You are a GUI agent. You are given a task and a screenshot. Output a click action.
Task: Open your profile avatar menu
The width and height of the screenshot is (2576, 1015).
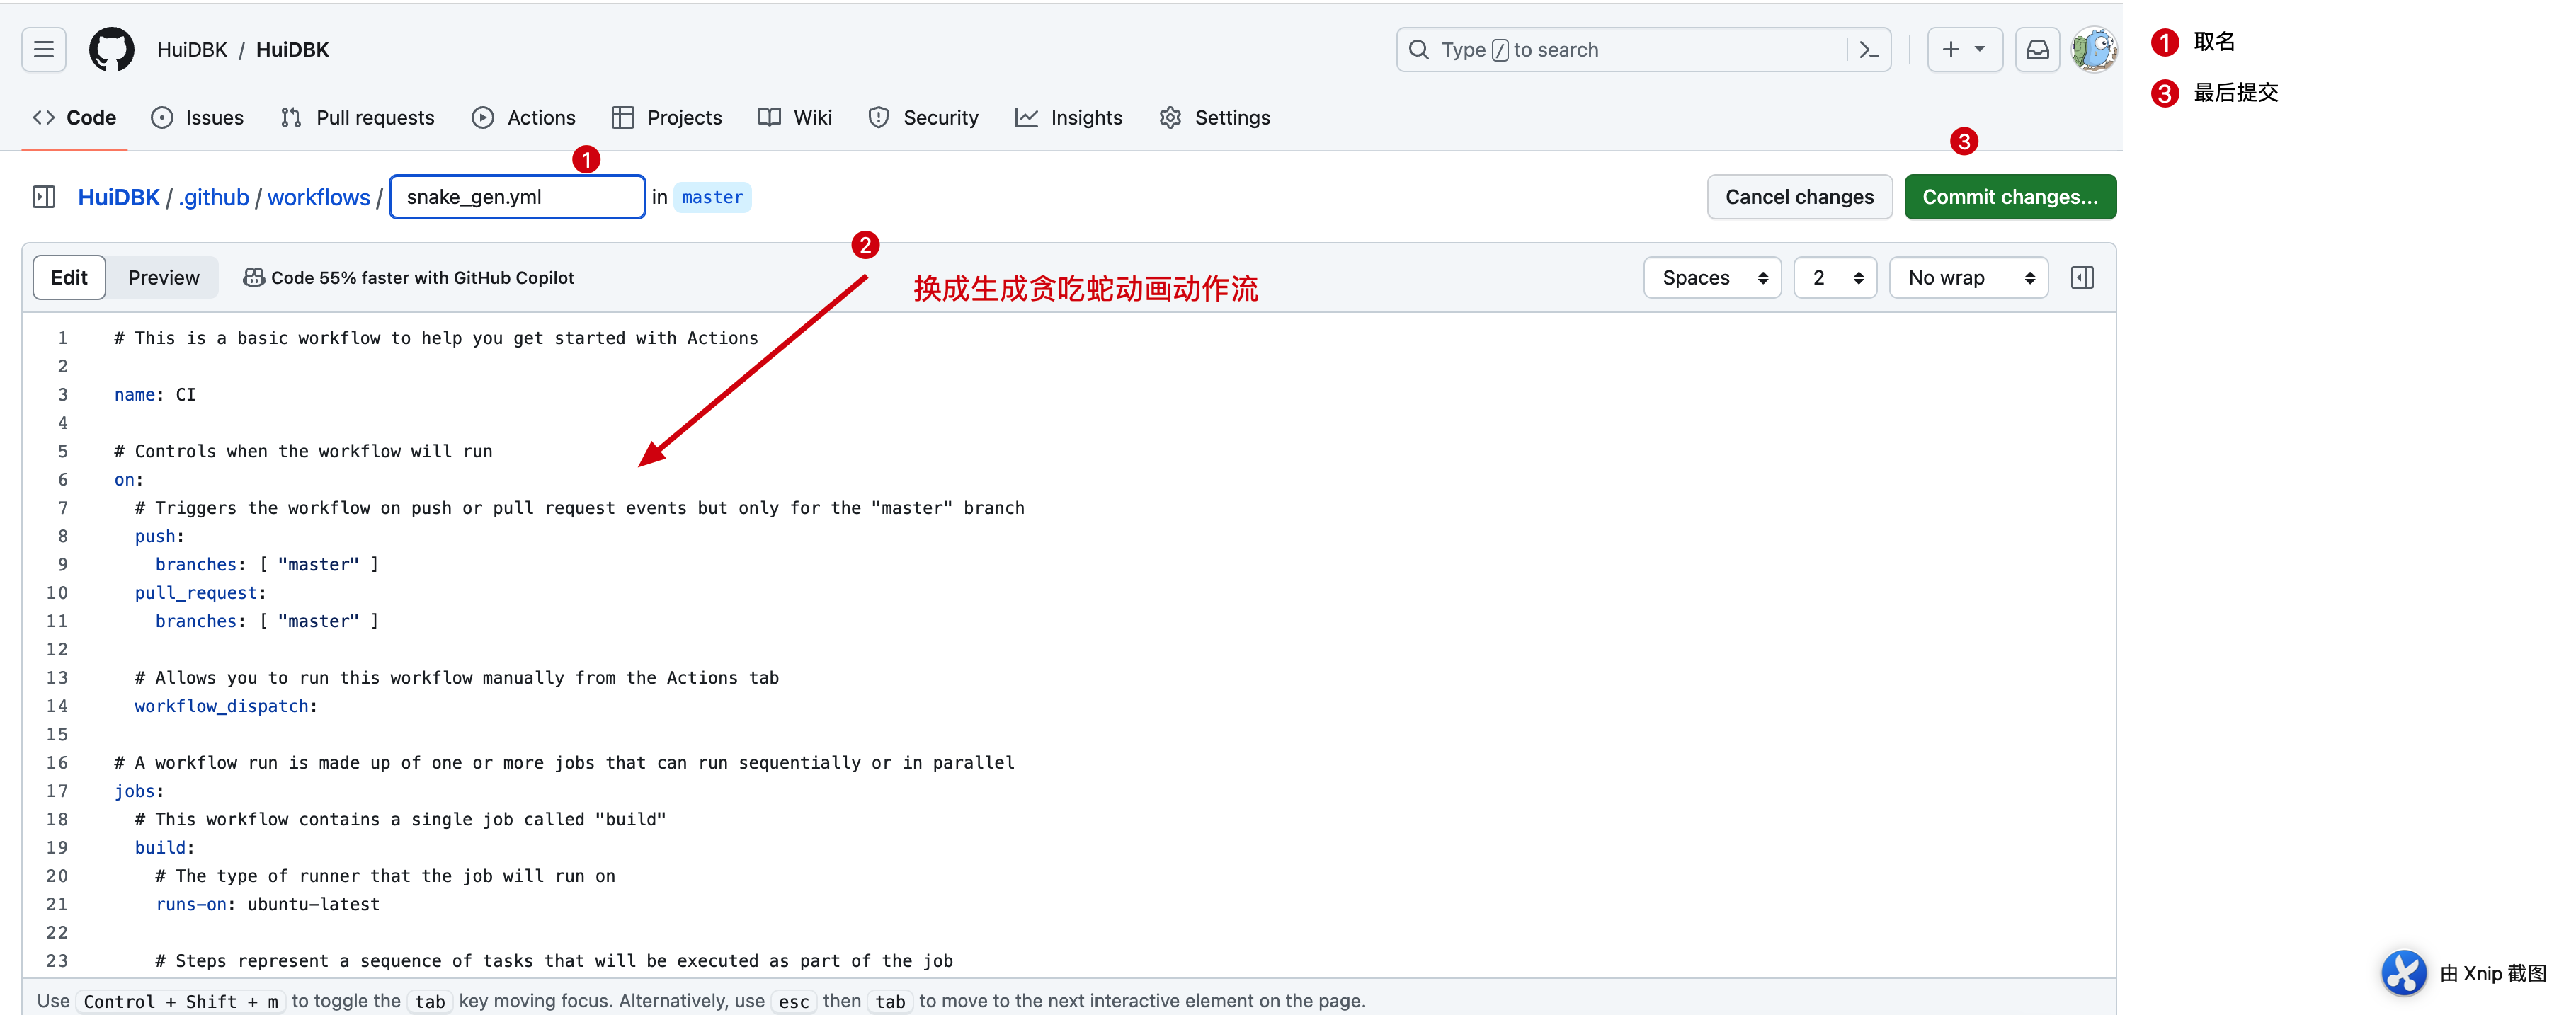(x=2094, y=48)
